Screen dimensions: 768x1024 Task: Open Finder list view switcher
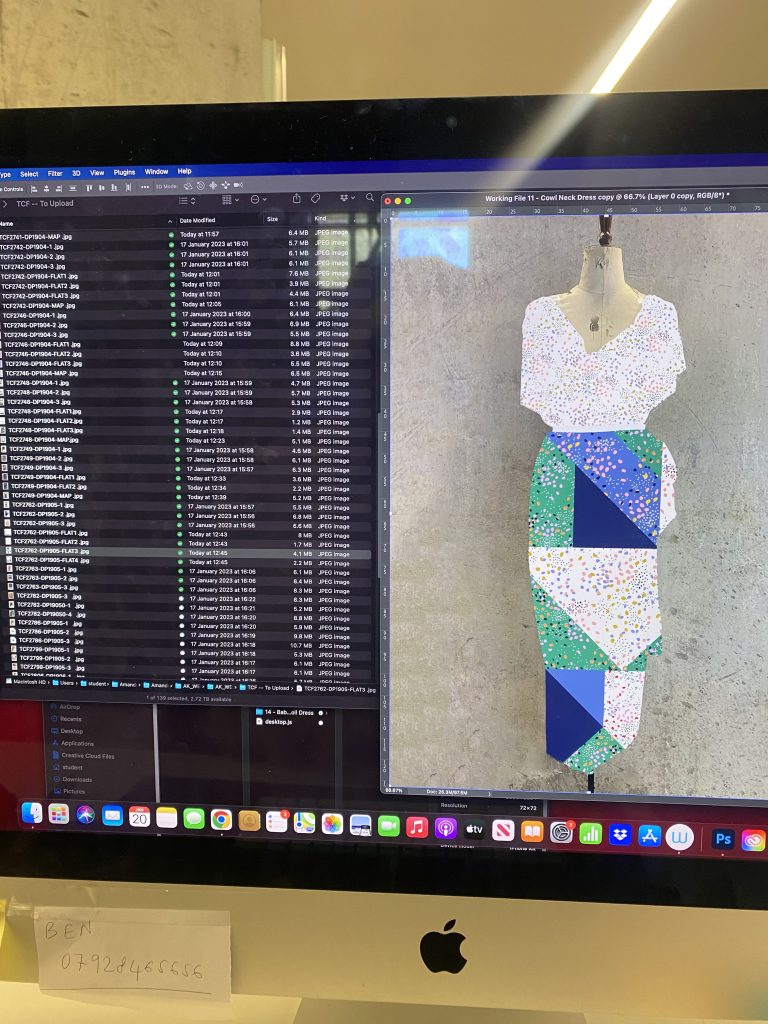187,200
